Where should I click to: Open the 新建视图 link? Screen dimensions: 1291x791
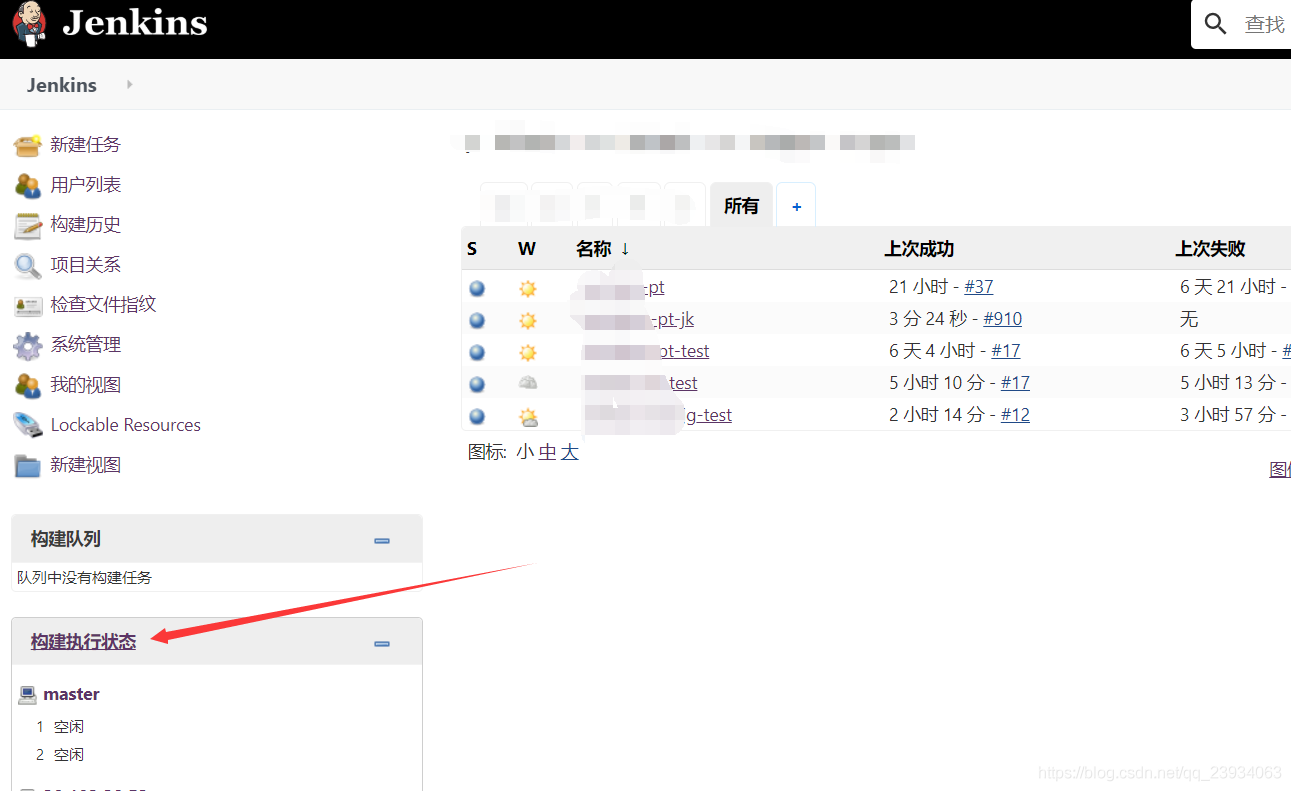click(x=86, y=465)
